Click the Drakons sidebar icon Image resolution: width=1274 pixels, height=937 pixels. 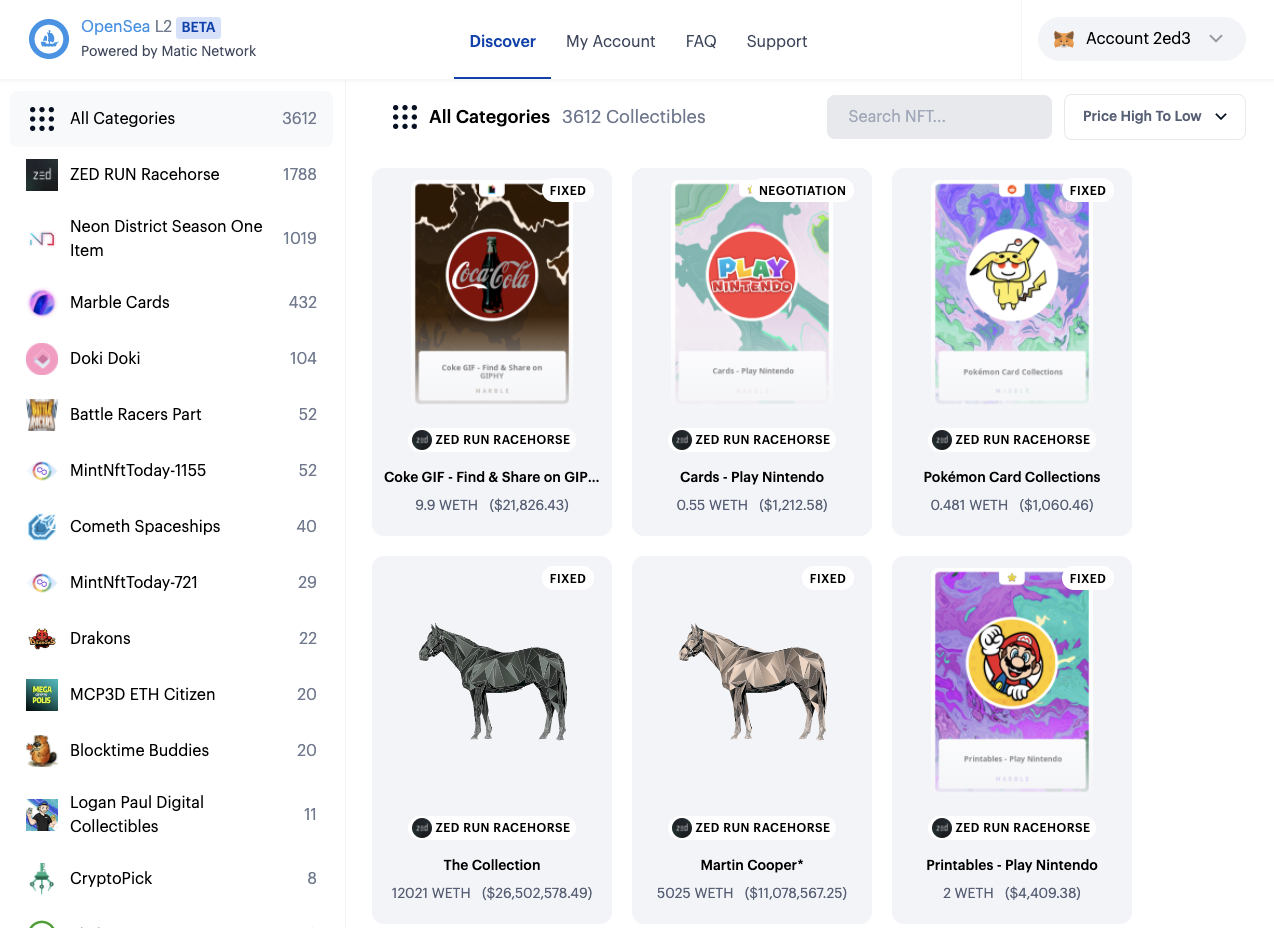coord(42,638)
